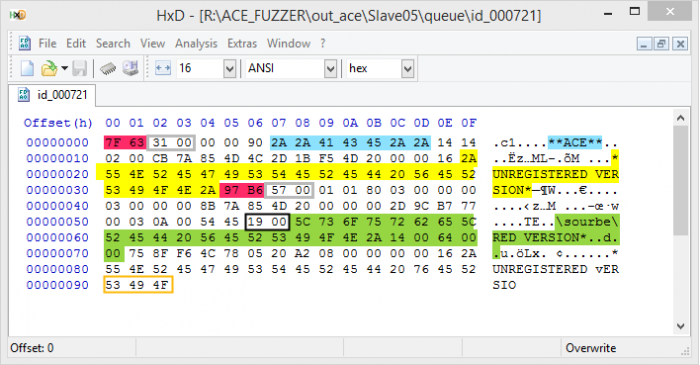Open the ? help menu
The image size is (700, 365).
pyautogui.click(x=323, y=43)
